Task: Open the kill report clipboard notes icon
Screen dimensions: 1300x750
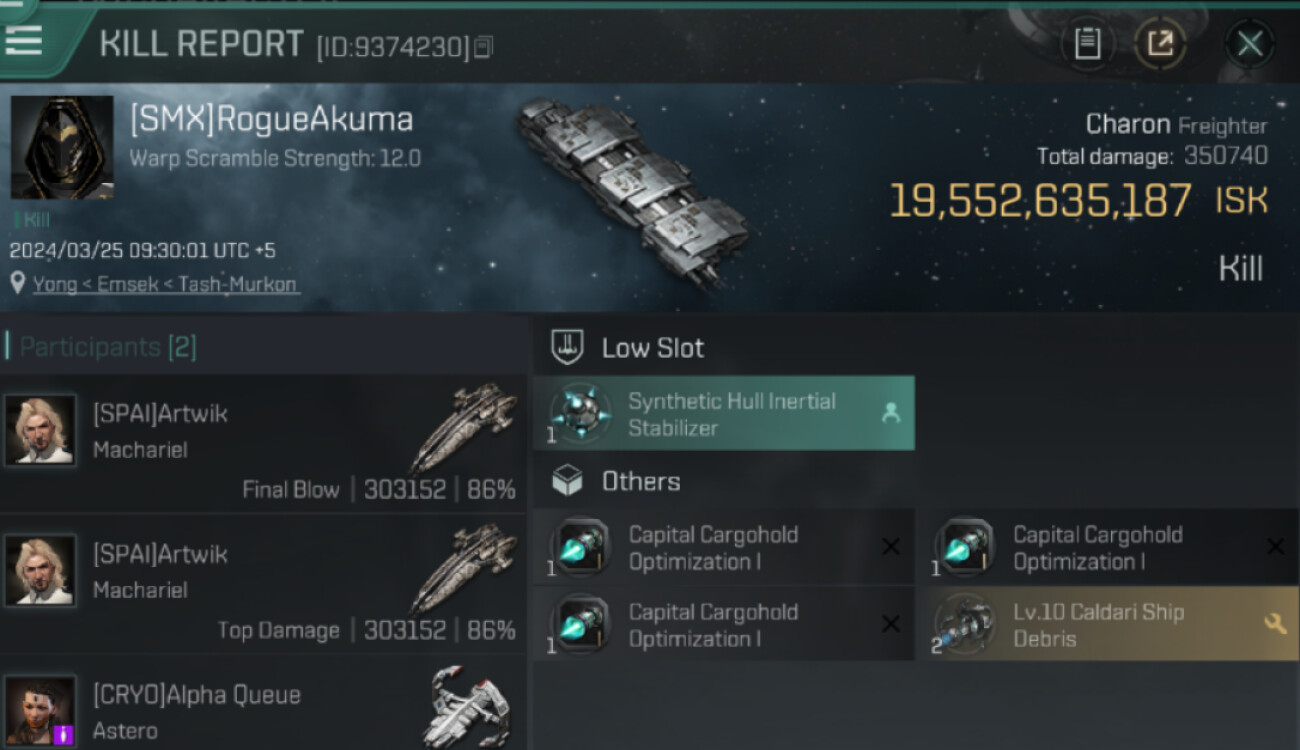Action: (x=1087, y=43)
